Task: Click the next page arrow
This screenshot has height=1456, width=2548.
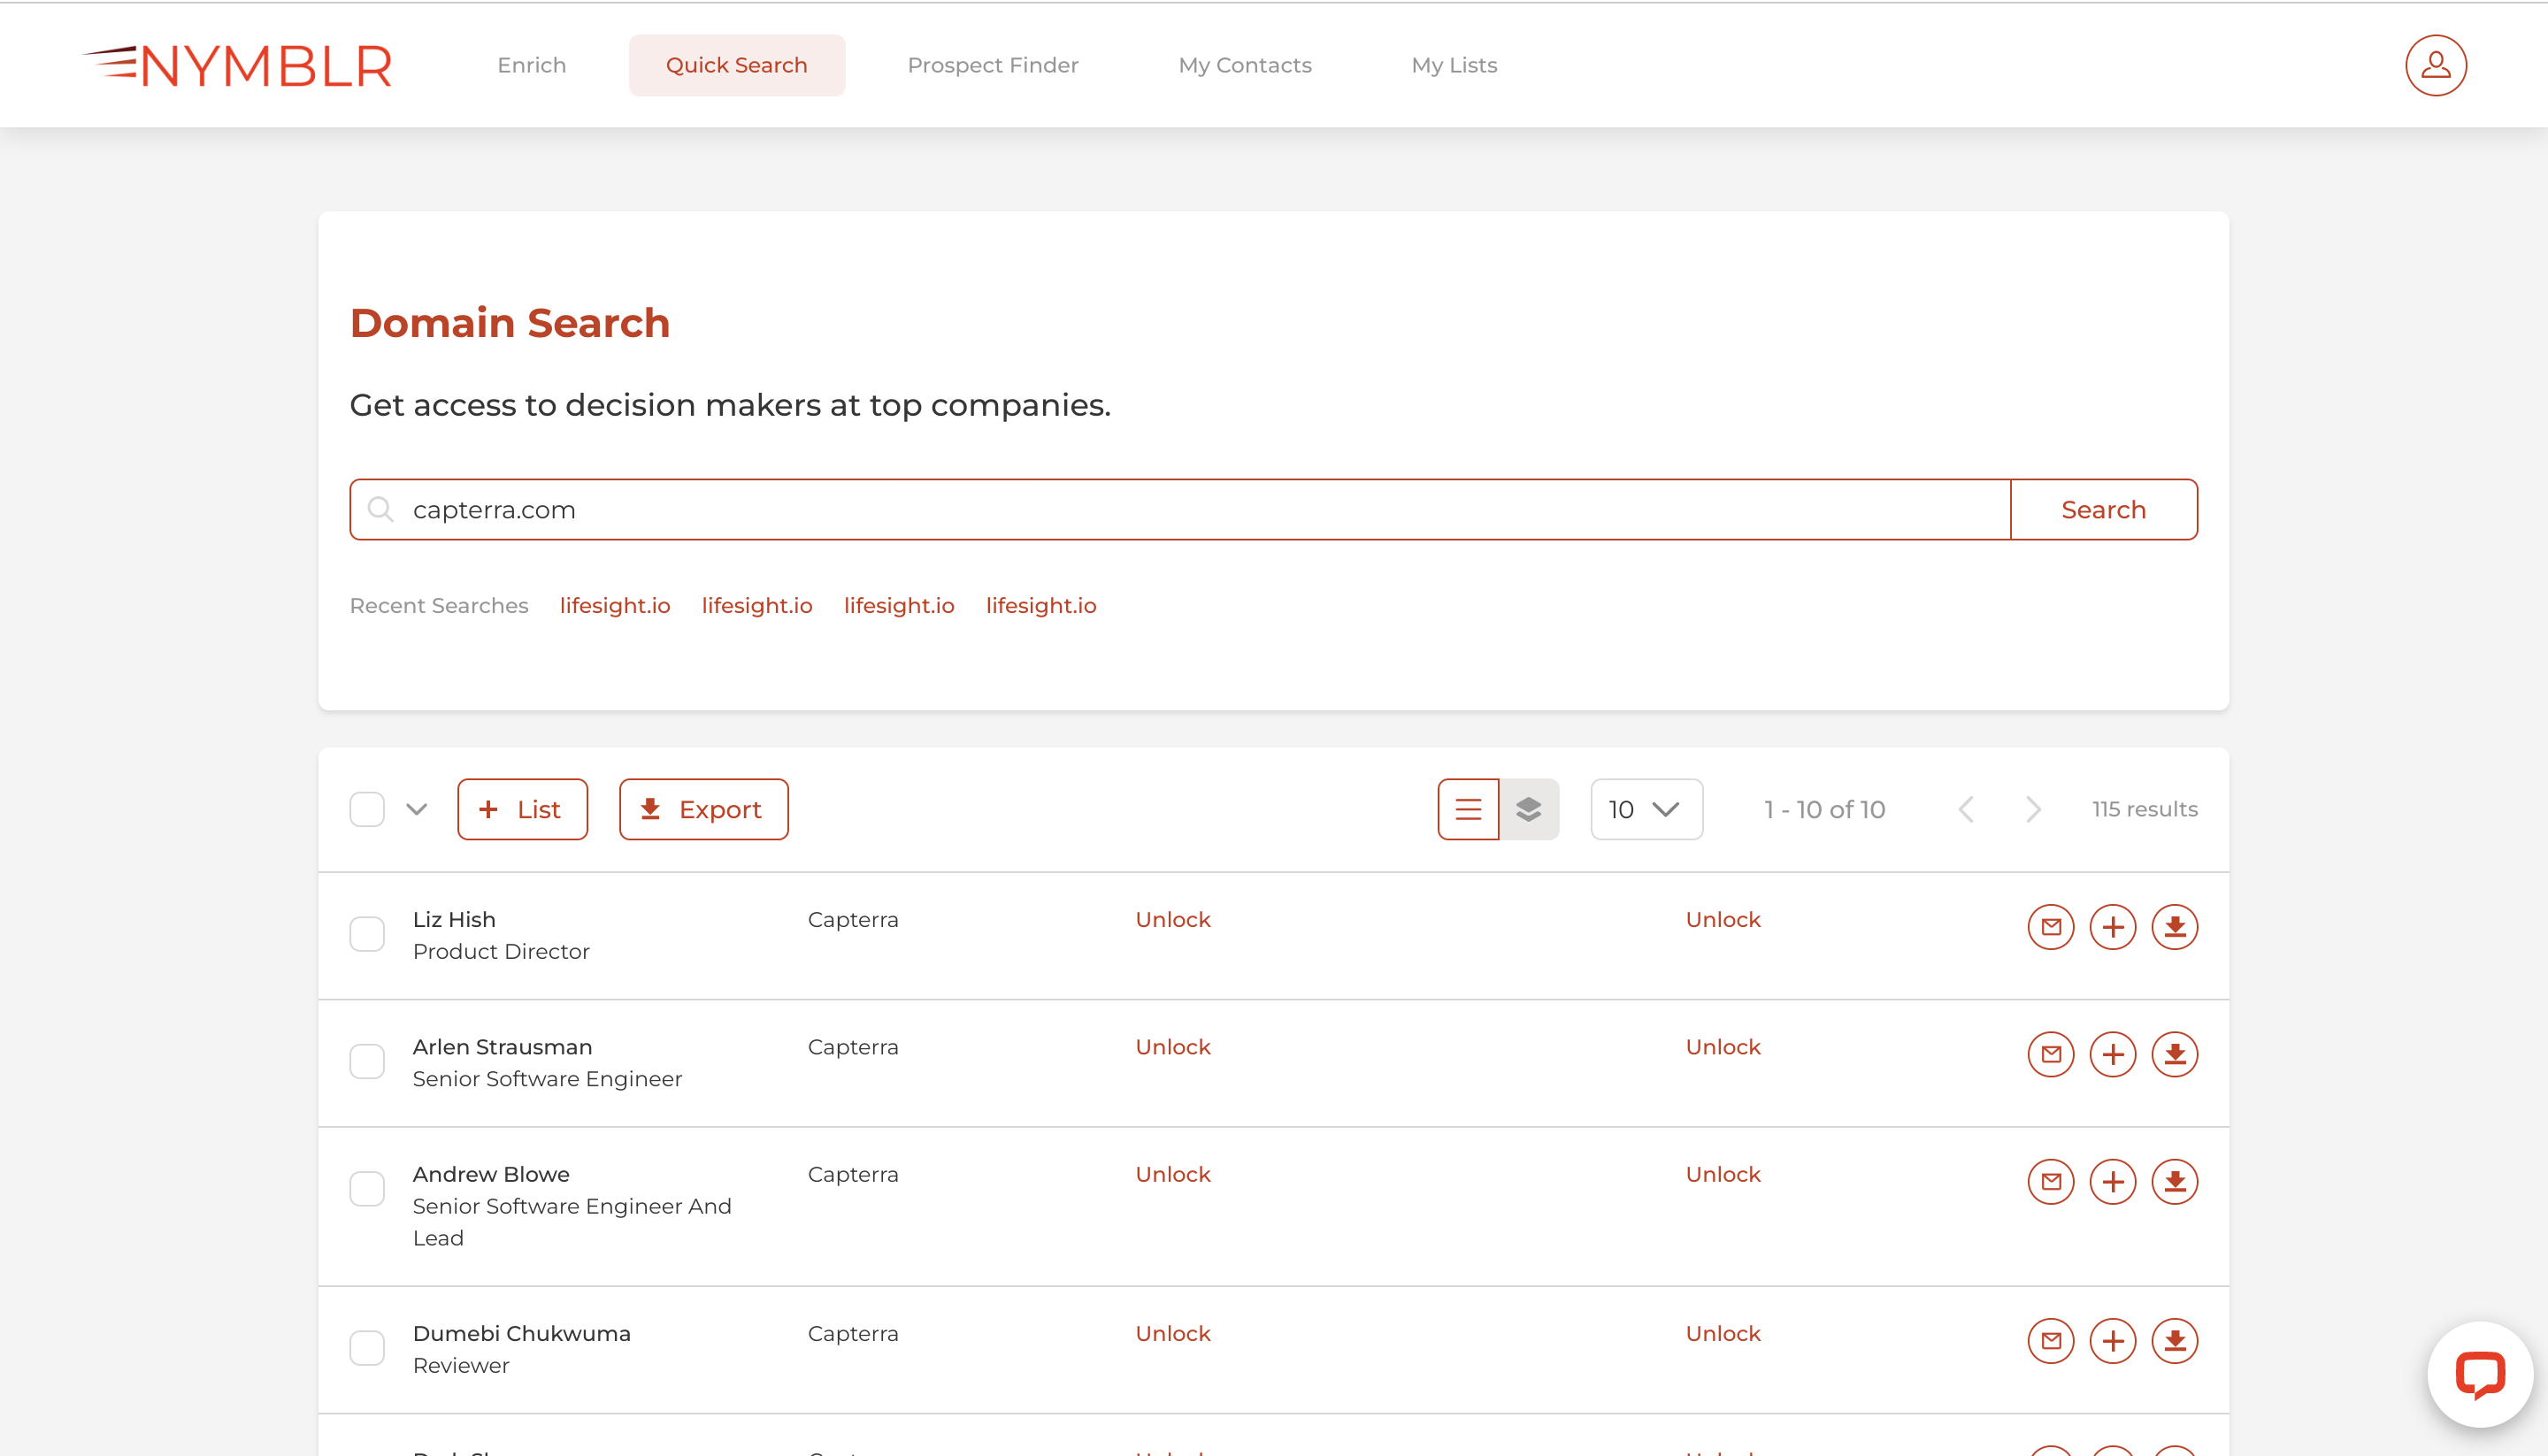Action: (x=2032, y=809)
